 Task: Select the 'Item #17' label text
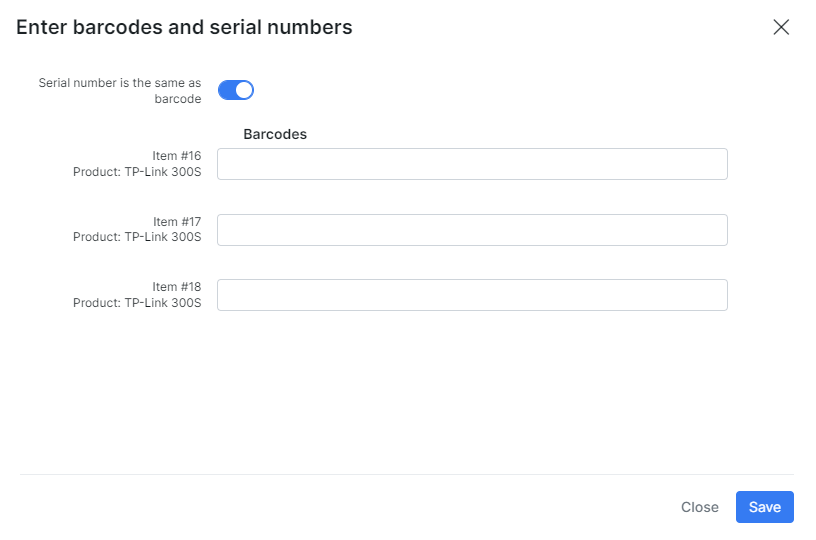click(176, 222)
